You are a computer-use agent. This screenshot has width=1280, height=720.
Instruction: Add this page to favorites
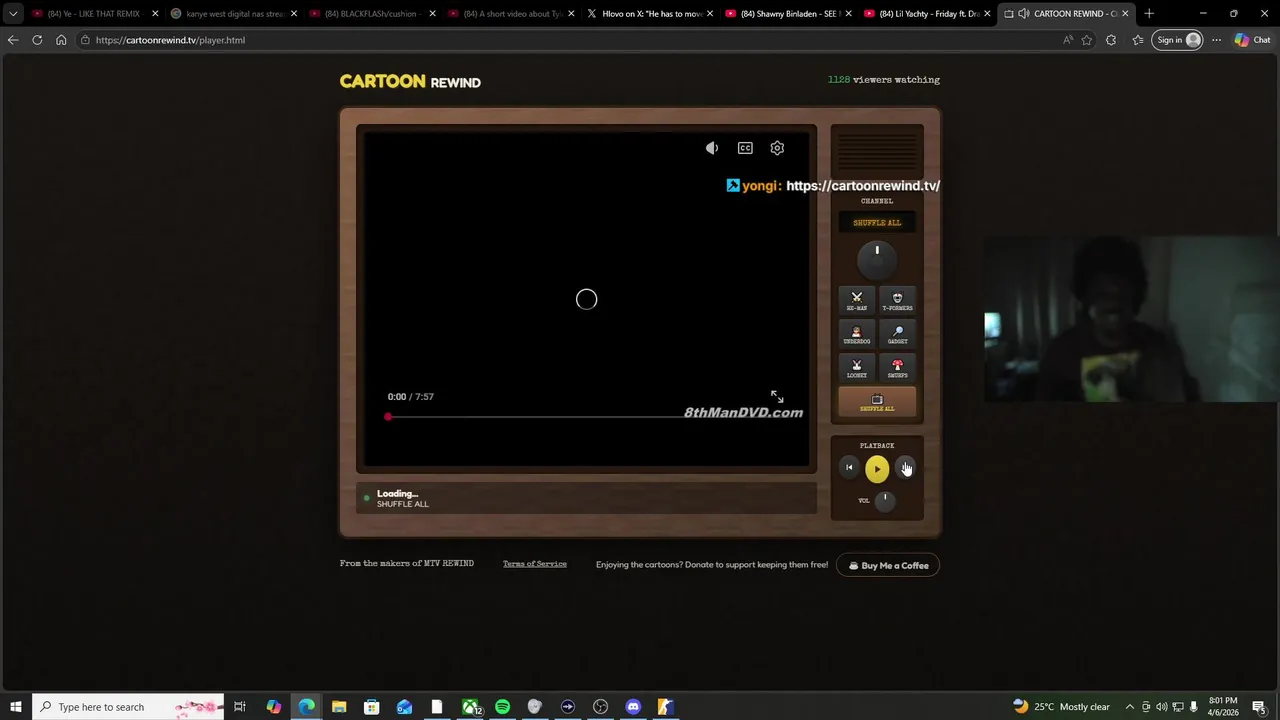click(1087, 40)
